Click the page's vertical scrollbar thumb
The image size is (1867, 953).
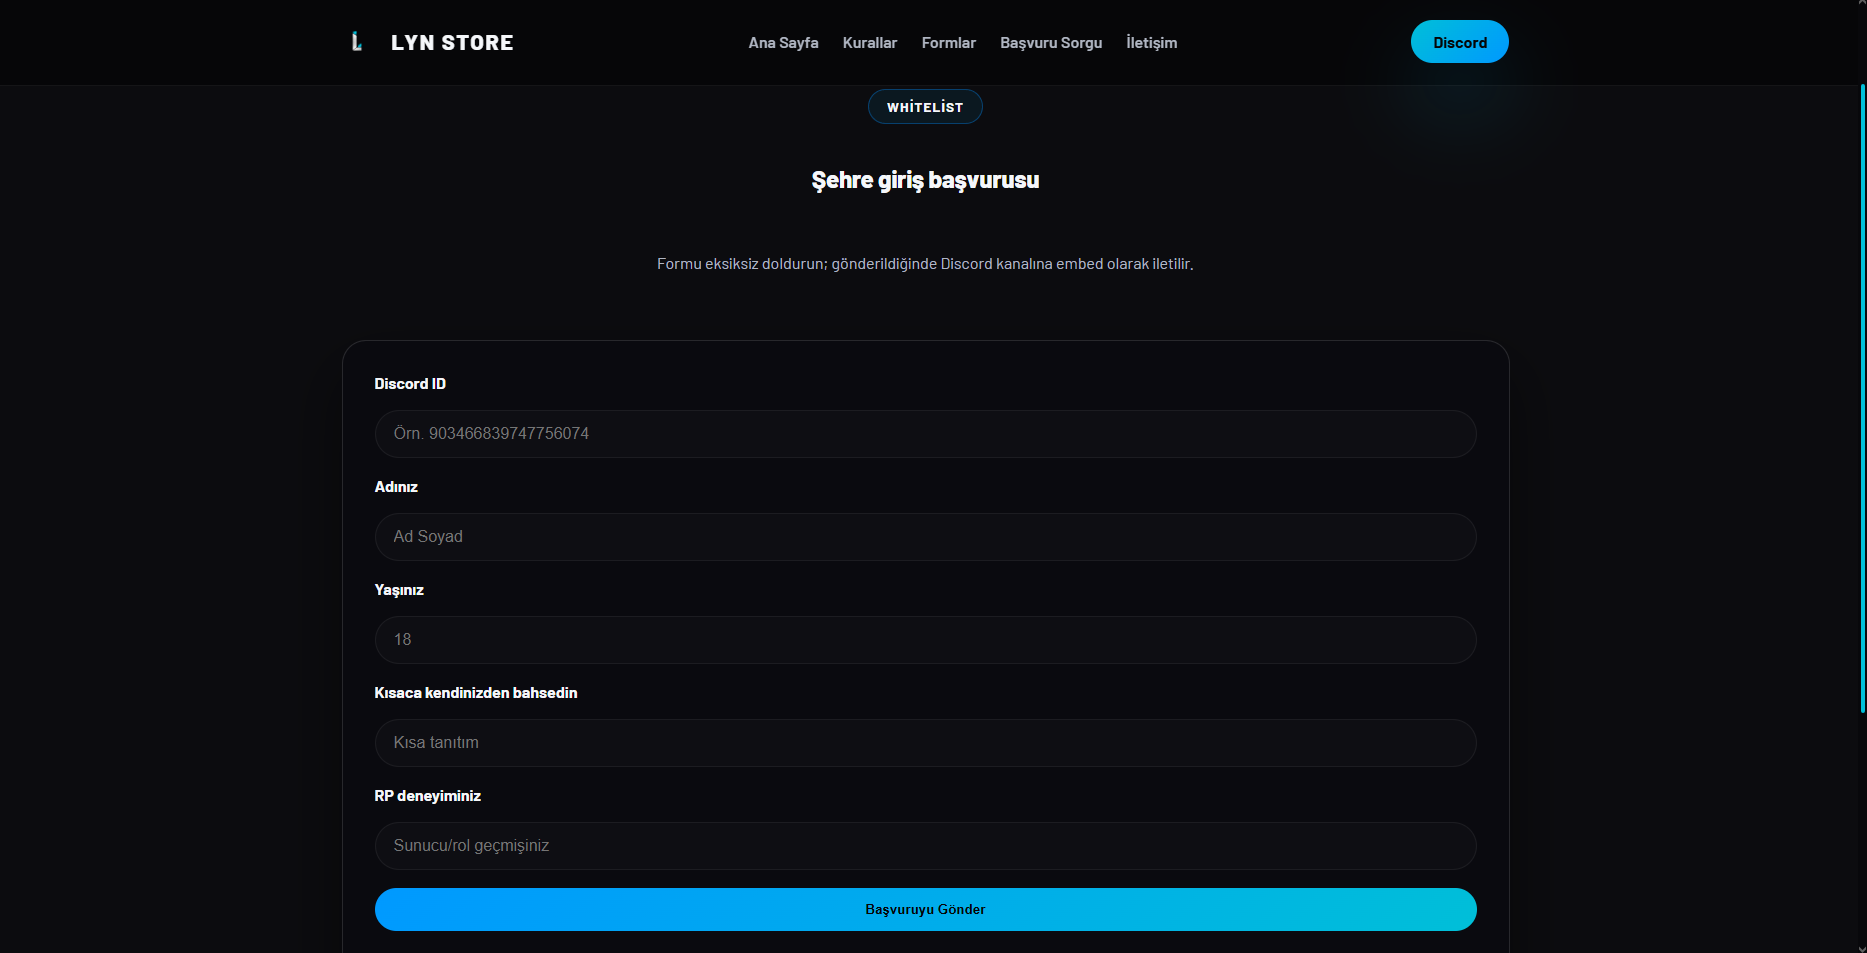1862,400
